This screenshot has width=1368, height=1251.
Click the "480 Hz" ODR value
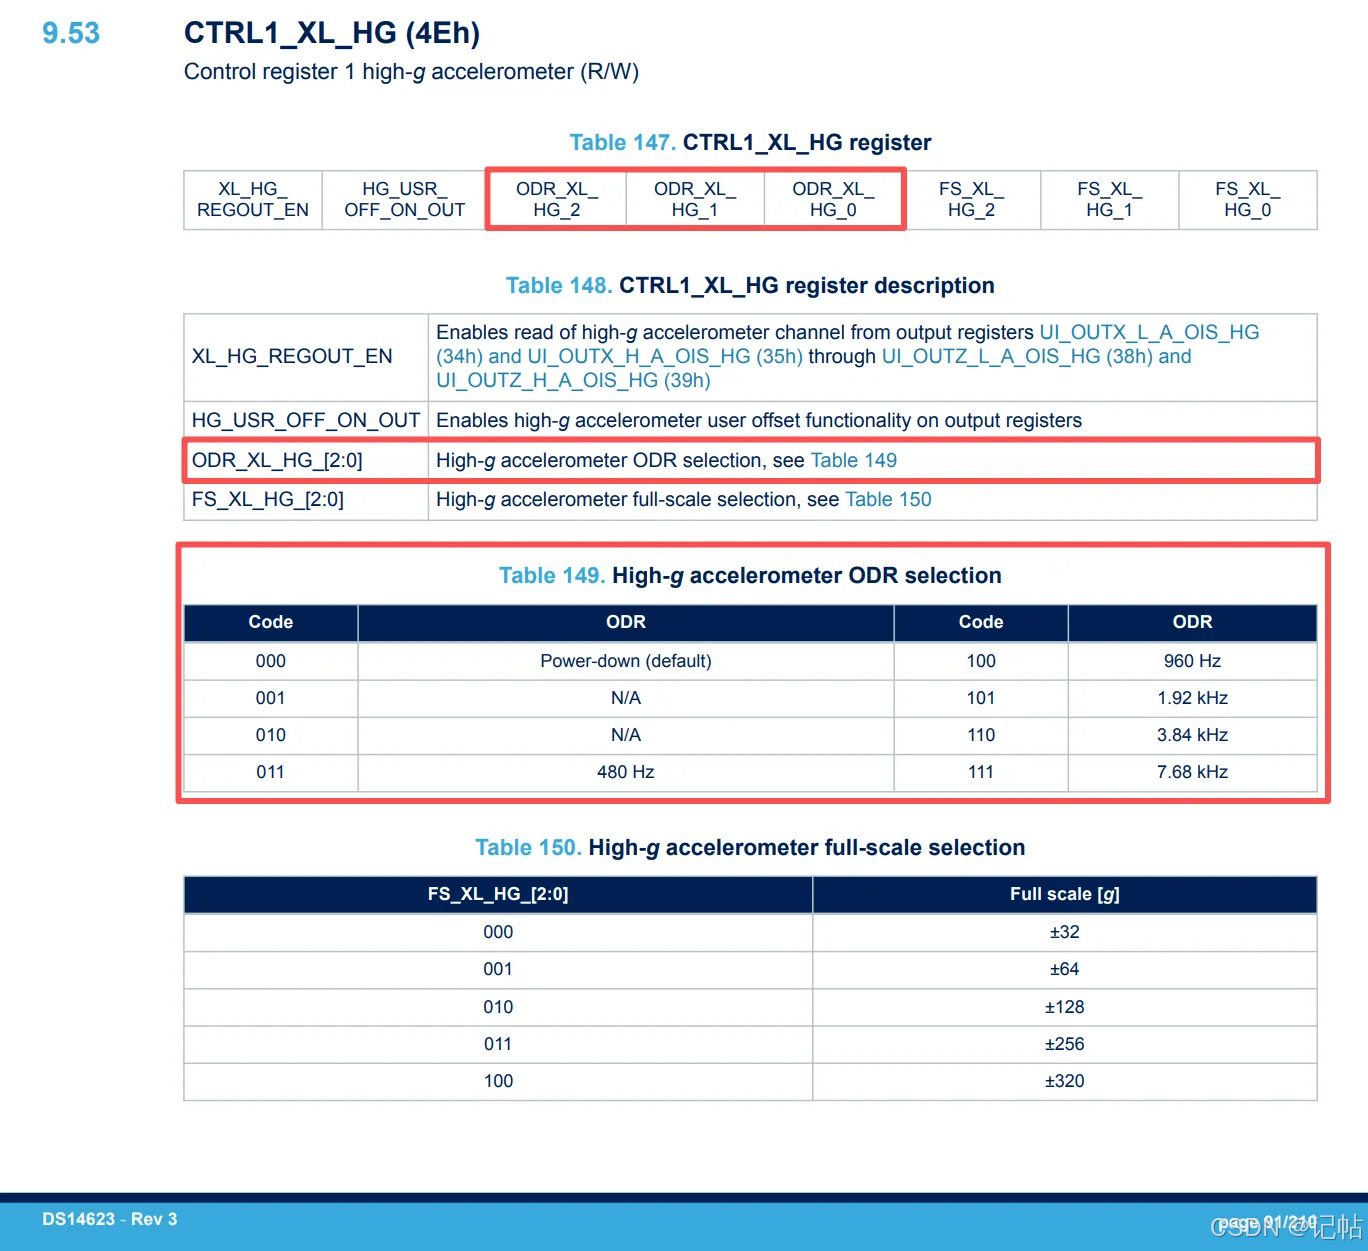pyautogui.click(x=626, y=772)
